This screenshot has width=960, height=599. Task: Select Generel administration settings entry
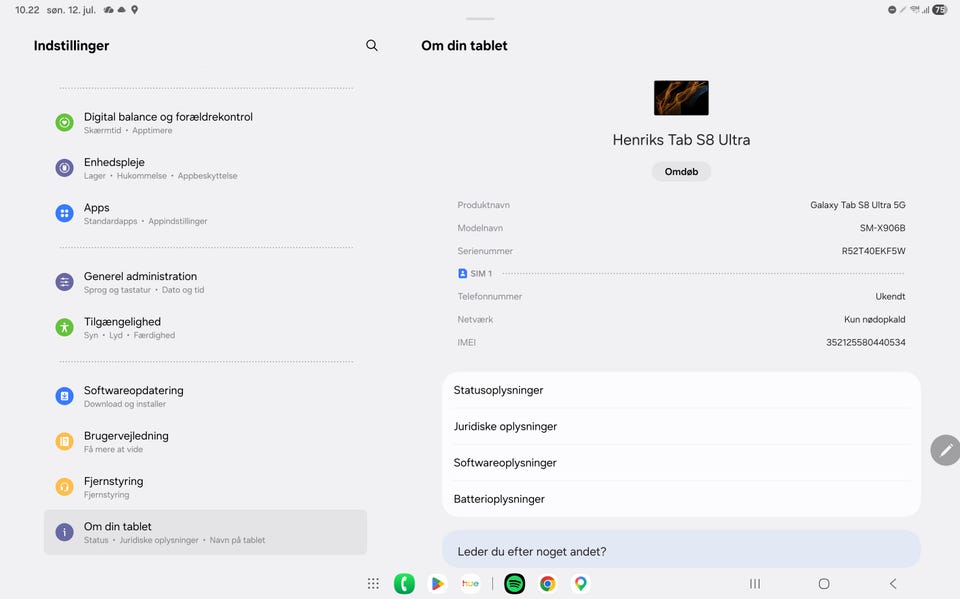205,282
